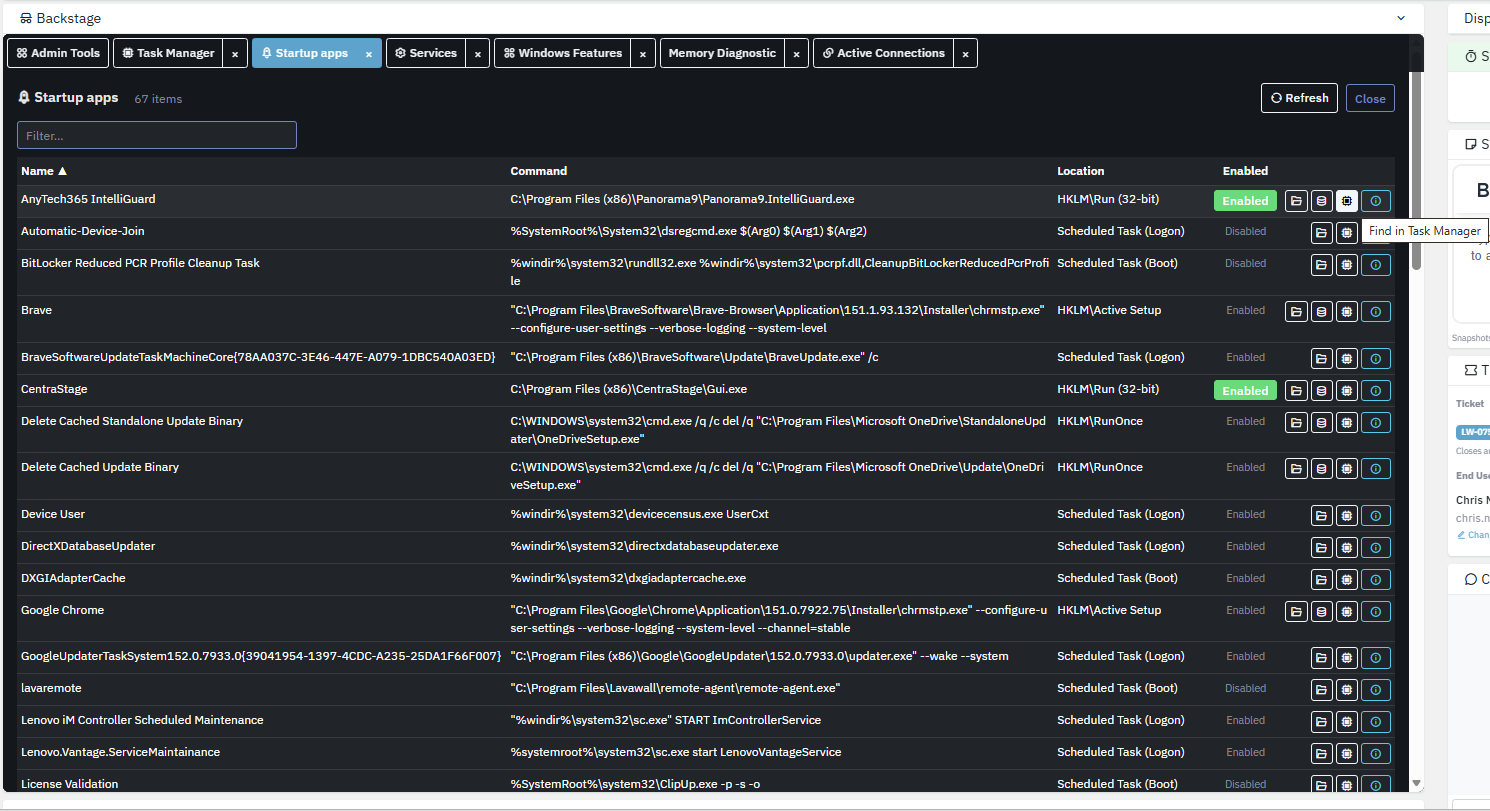The image size is (1490, 811).
Task: Click the Enabled column header
Action: [x=1245, y=171]
